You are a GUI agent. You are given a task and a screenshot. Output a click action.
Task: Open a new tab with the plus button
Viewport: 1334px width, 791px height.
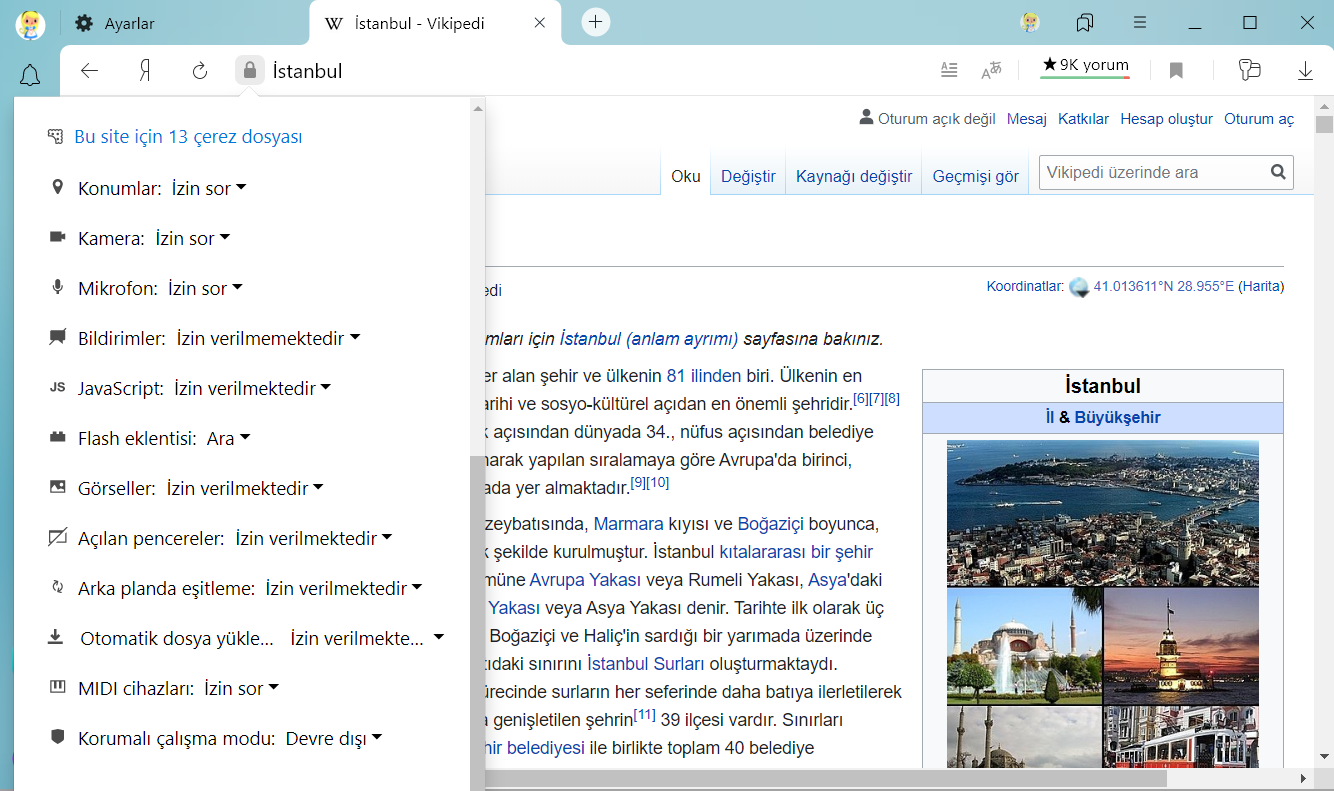click(x=596, y=21)
